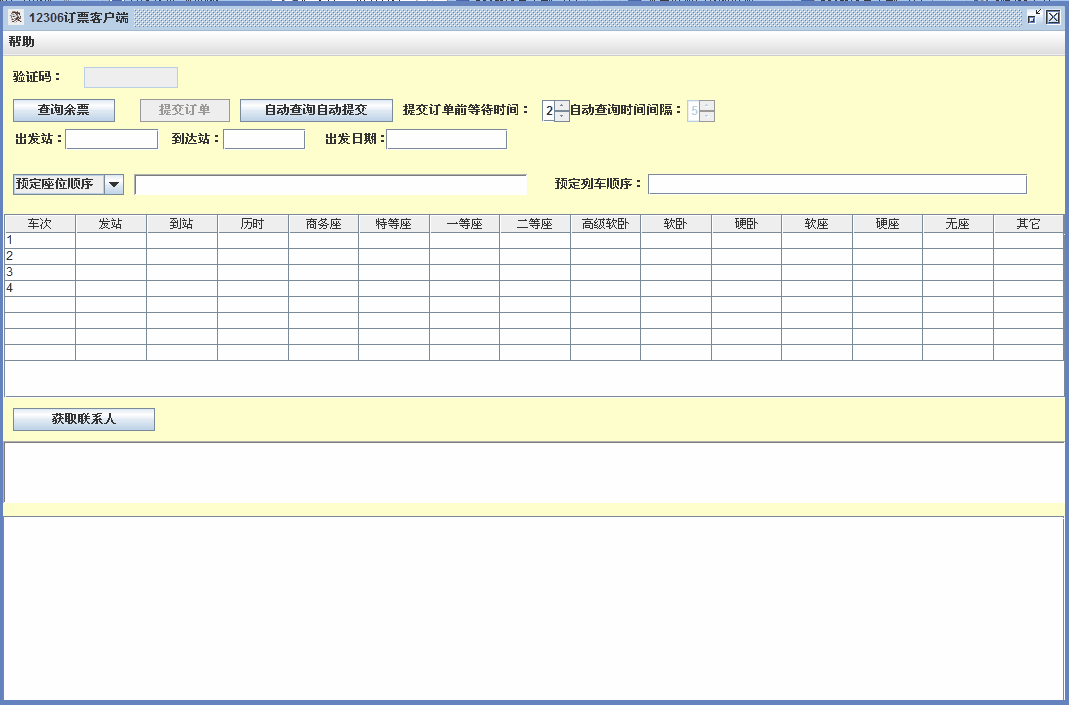Decrease the 自动查询时间间隔 spinner value
The height and width of the screenshot is (705, 1069).
707,116
